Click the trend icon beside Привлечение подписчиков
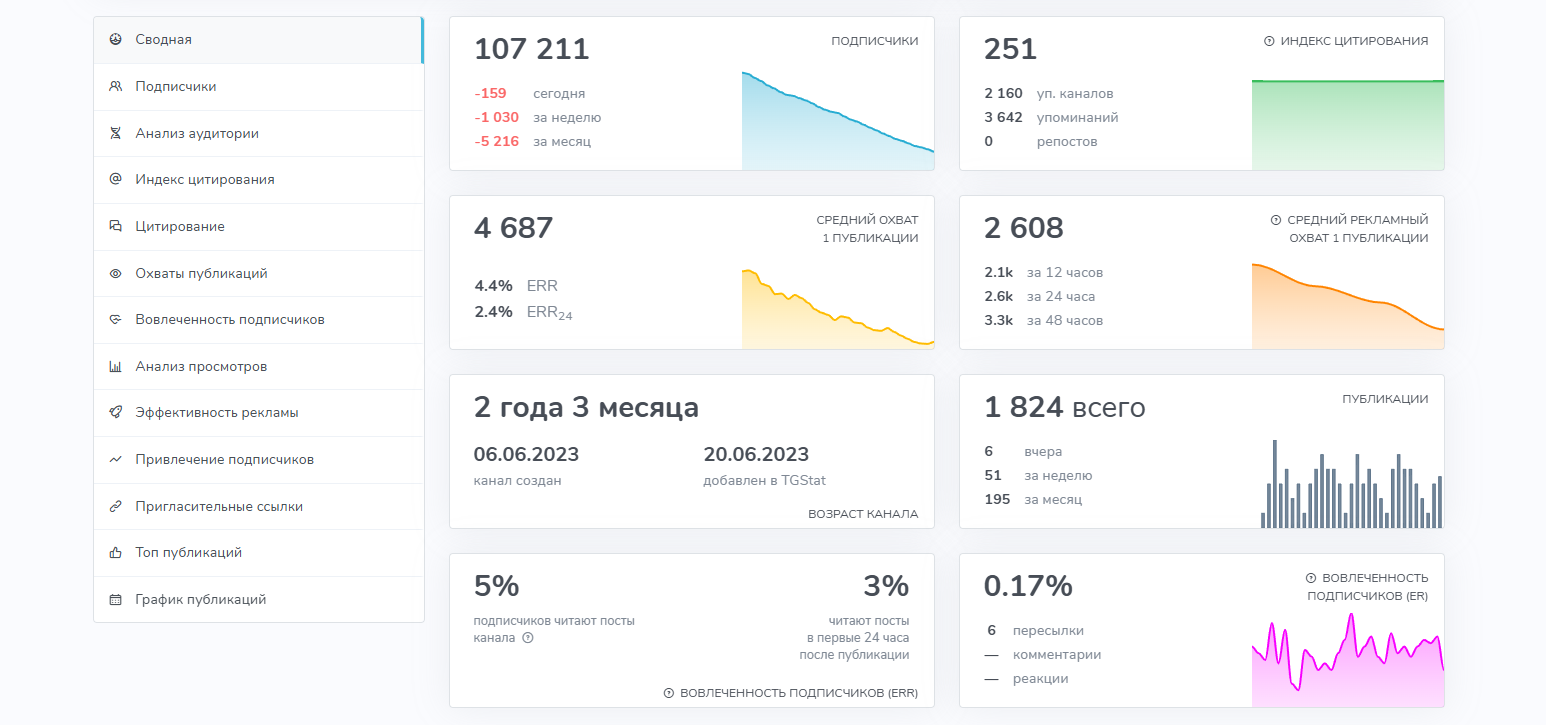 point(117,459)
